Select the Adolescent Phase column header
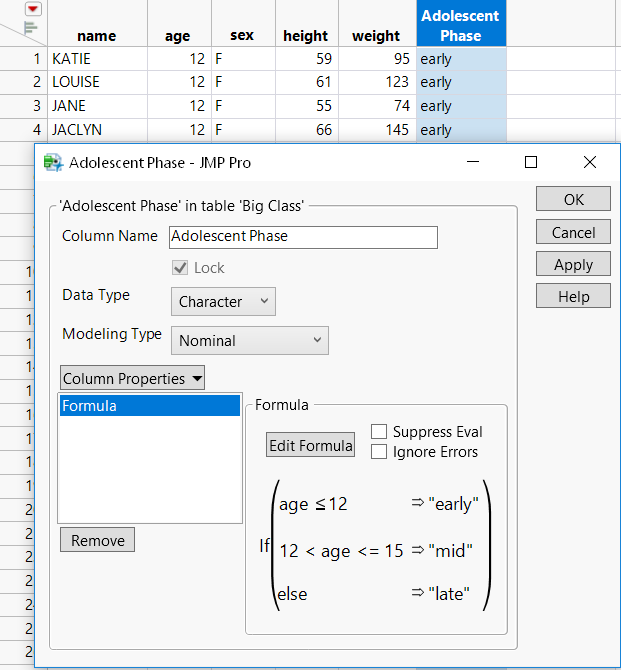Image resolution: width=621 pixels, height=670 pixels. 461,25
